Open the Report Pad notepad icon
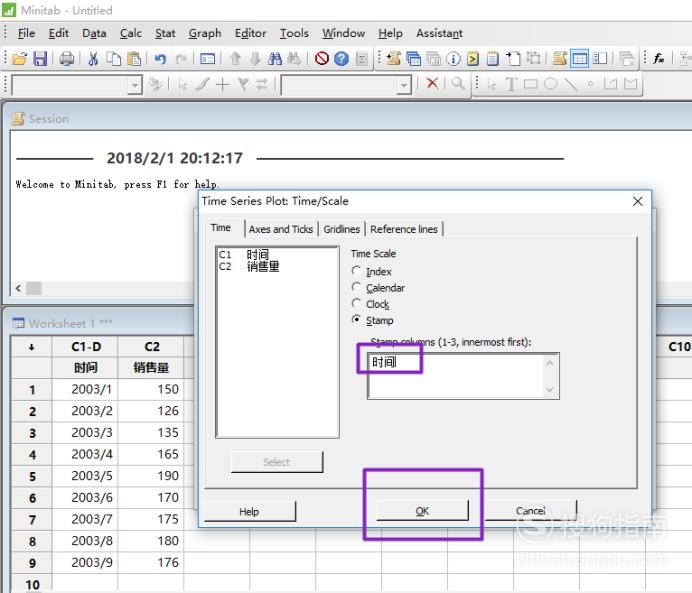This screenshot has height=593, width=692. [493, 59]
